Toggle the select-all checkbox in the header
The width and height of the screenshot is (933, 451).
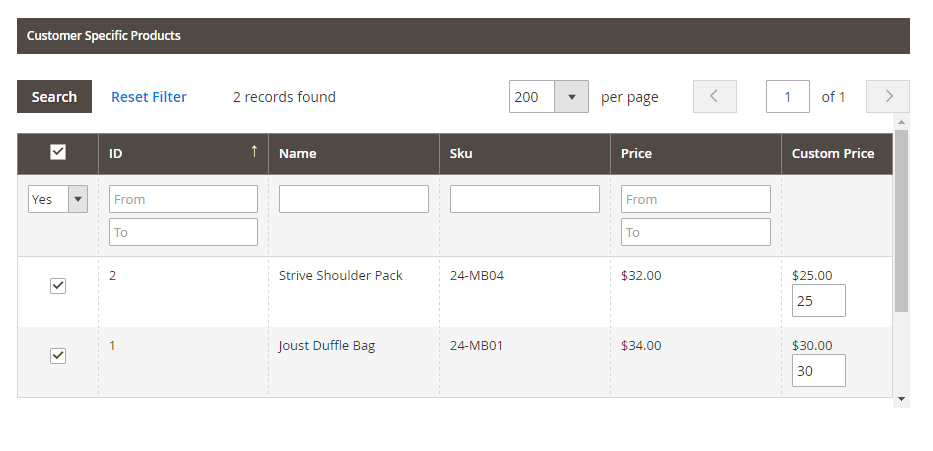click(x=58, y=152)
